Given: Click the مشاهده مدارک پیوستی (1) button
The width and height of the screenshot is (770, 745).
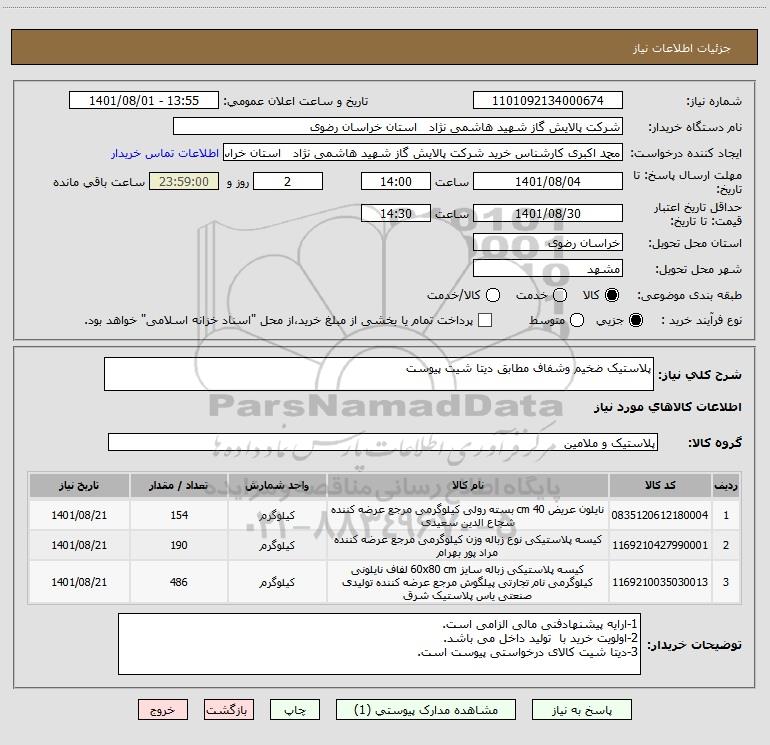Looking at the screenshot, I should (426, 710).
